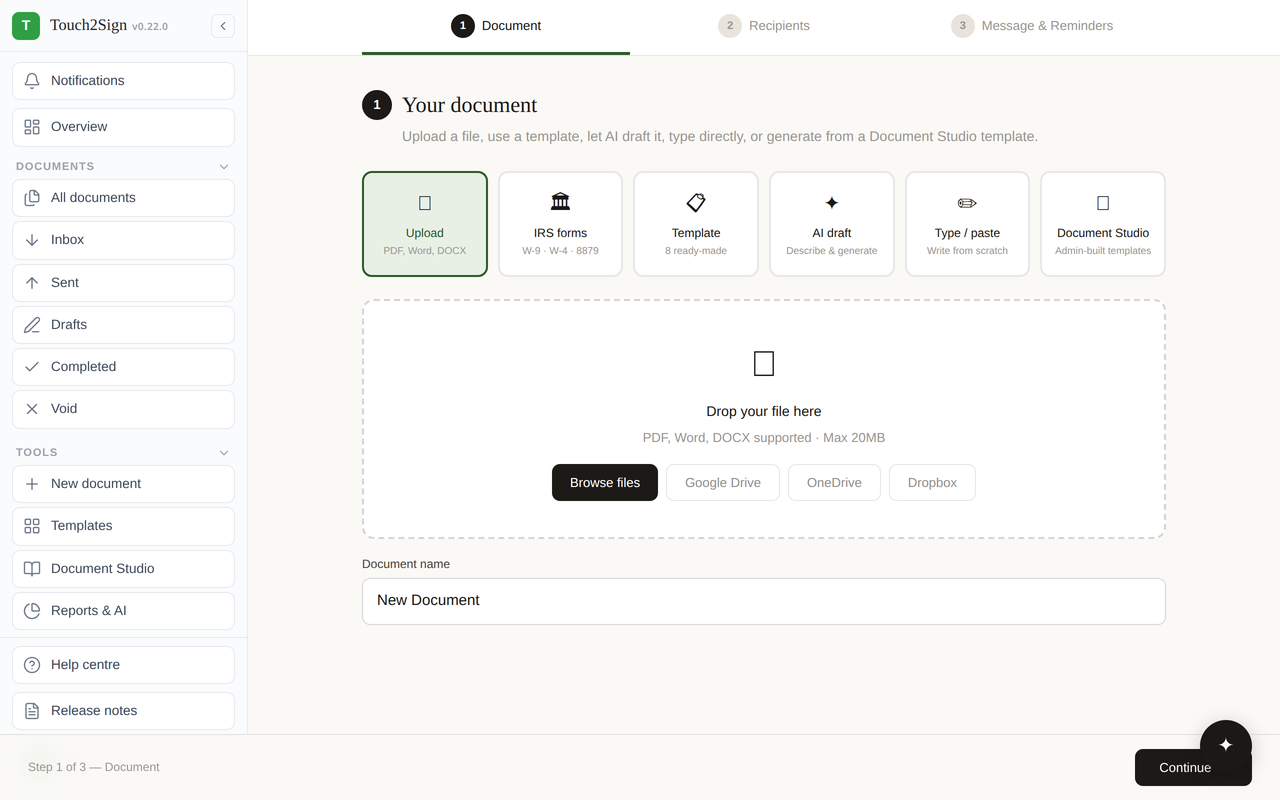Collapse the sidebar with the chevron button

coord(223,26)
